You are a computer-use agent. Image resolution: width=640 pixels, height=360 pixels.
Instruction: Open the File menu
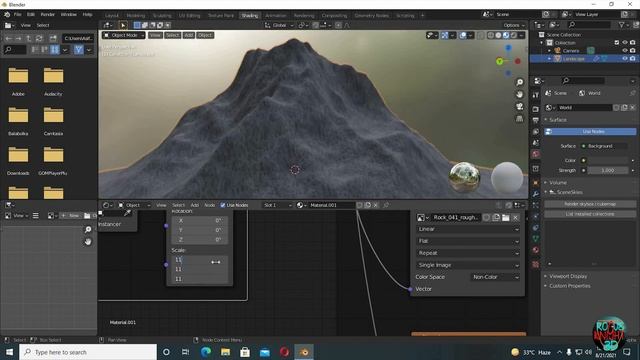pos(18,14)
